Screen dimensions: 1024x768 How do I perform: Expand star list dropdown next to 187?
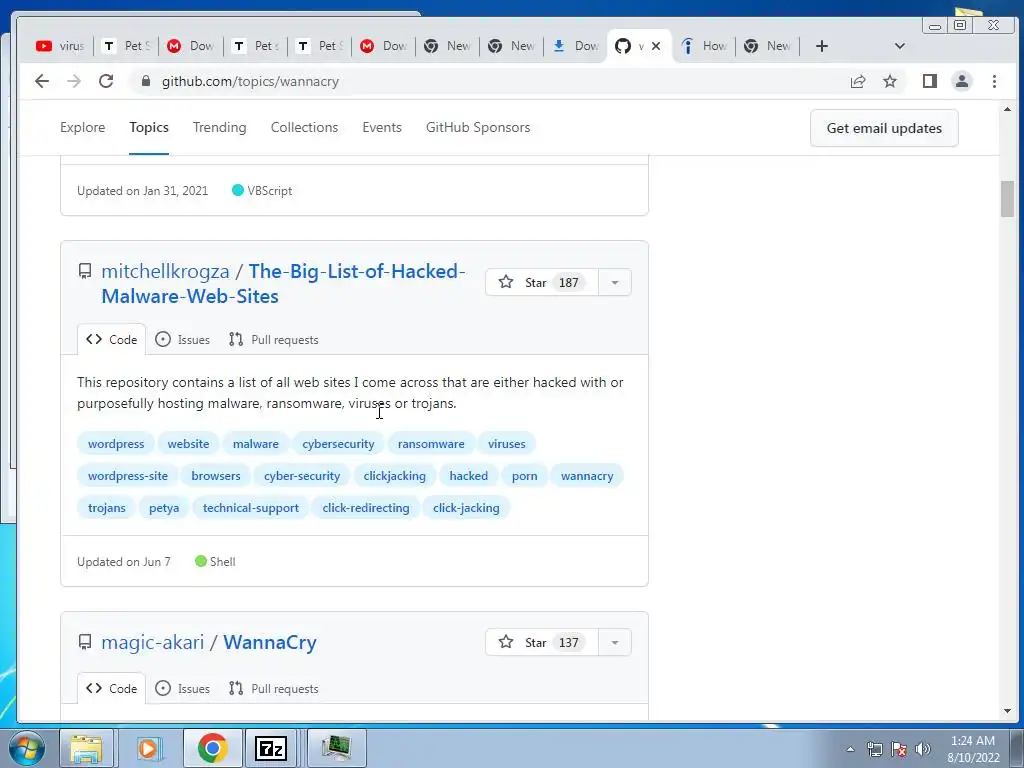[615, 282]
